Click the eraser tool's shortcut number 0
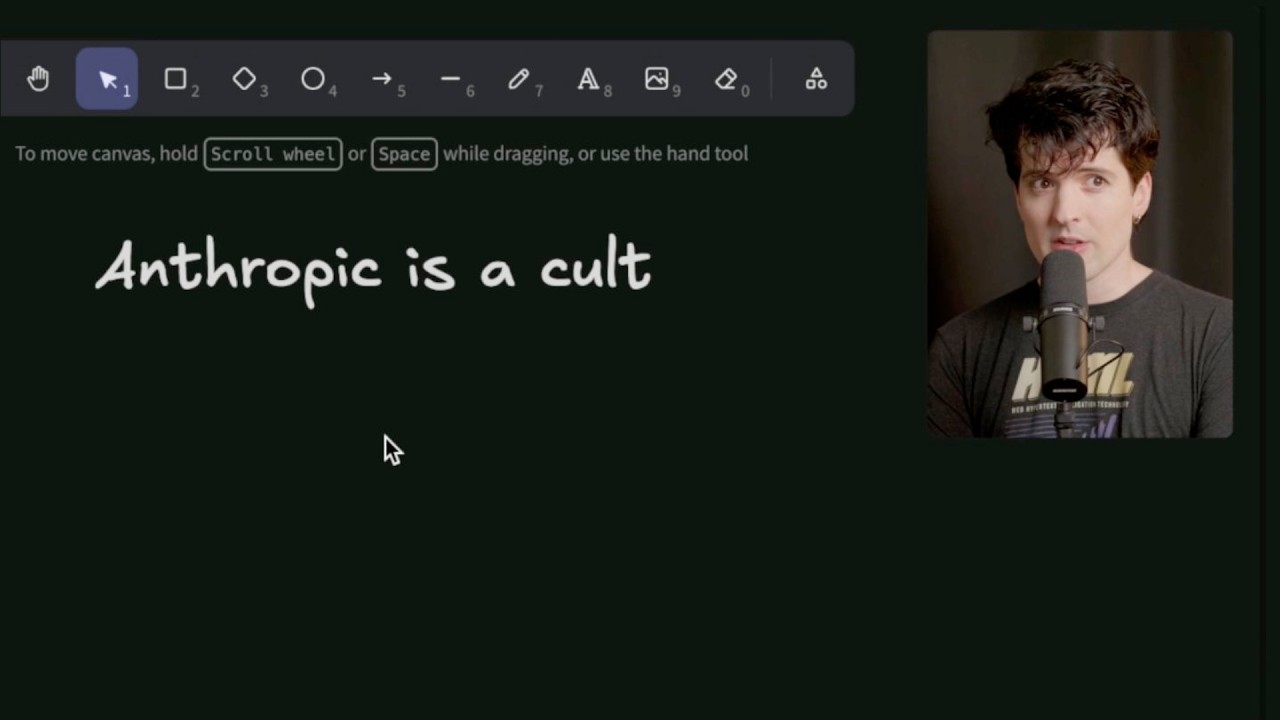The image size is (1280, 720). [x=745, y=91]
